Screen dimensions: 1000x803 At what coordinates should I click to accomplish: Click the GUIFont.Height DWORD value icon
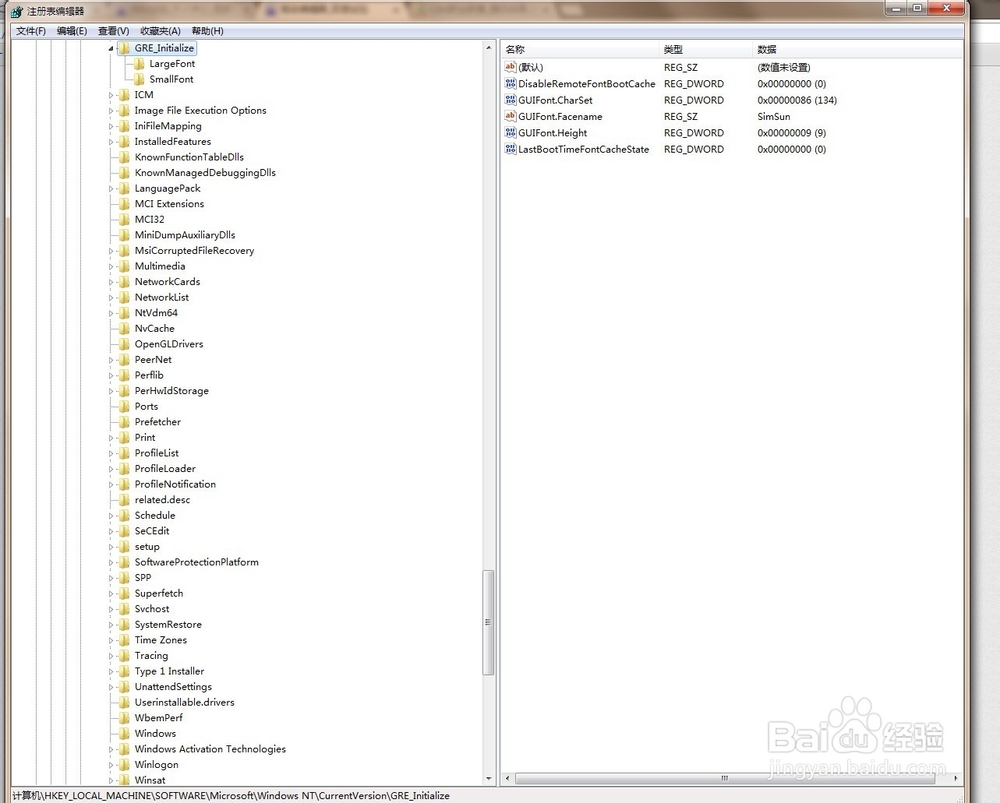coord(510,133)
